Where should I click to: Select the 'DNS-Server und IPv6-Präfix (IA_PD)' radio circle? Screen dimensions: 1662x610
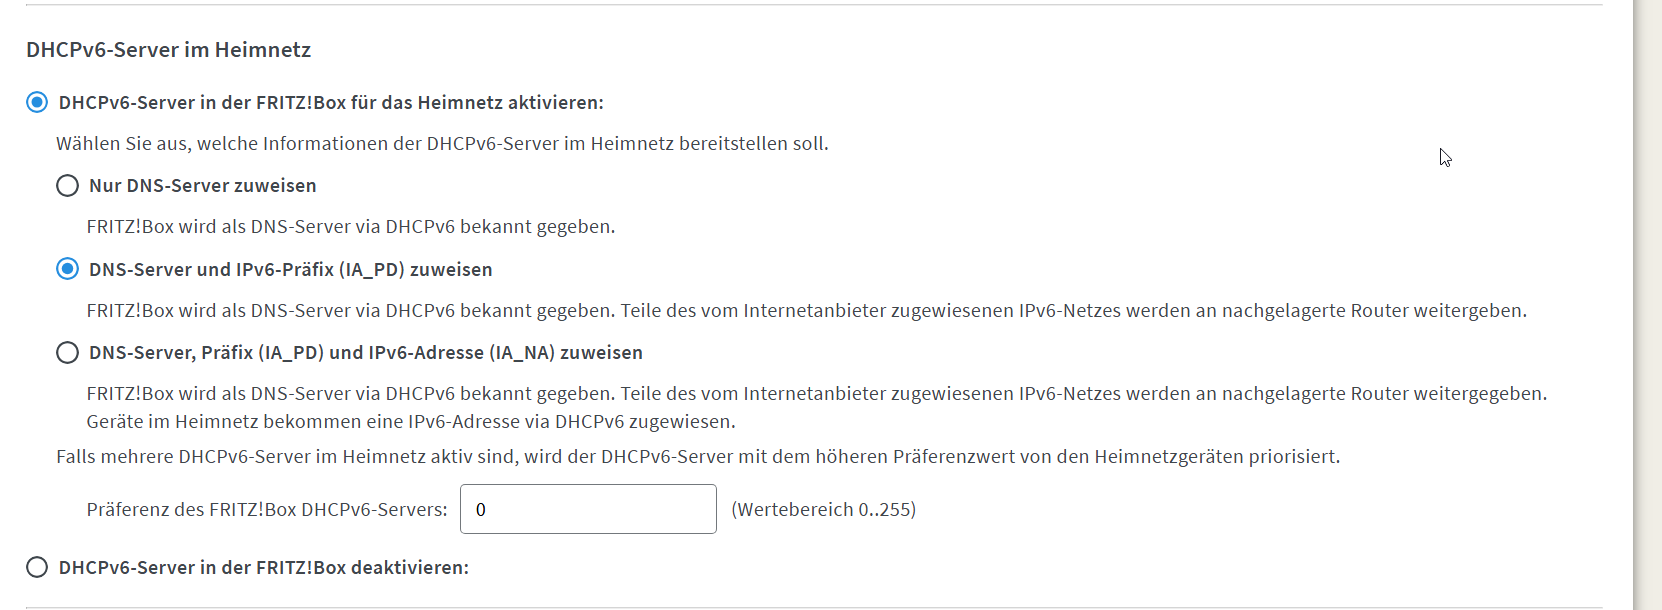click(x=67, y=269)
